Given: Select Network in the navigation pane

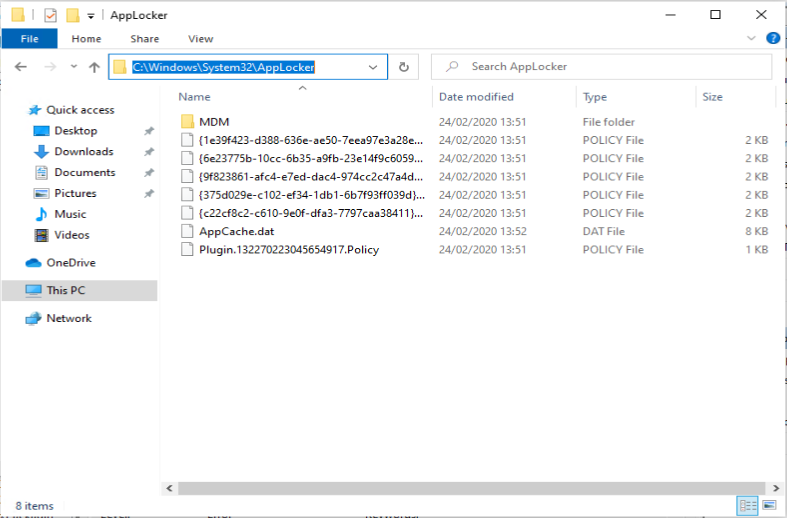Looking at the screenshot, I should click(69, 318).
